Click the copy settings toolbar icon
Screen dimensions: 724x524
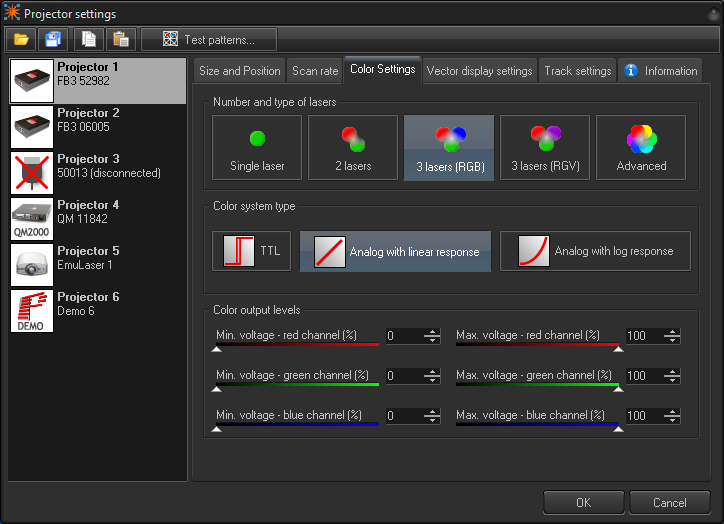[x=88, y=39]
